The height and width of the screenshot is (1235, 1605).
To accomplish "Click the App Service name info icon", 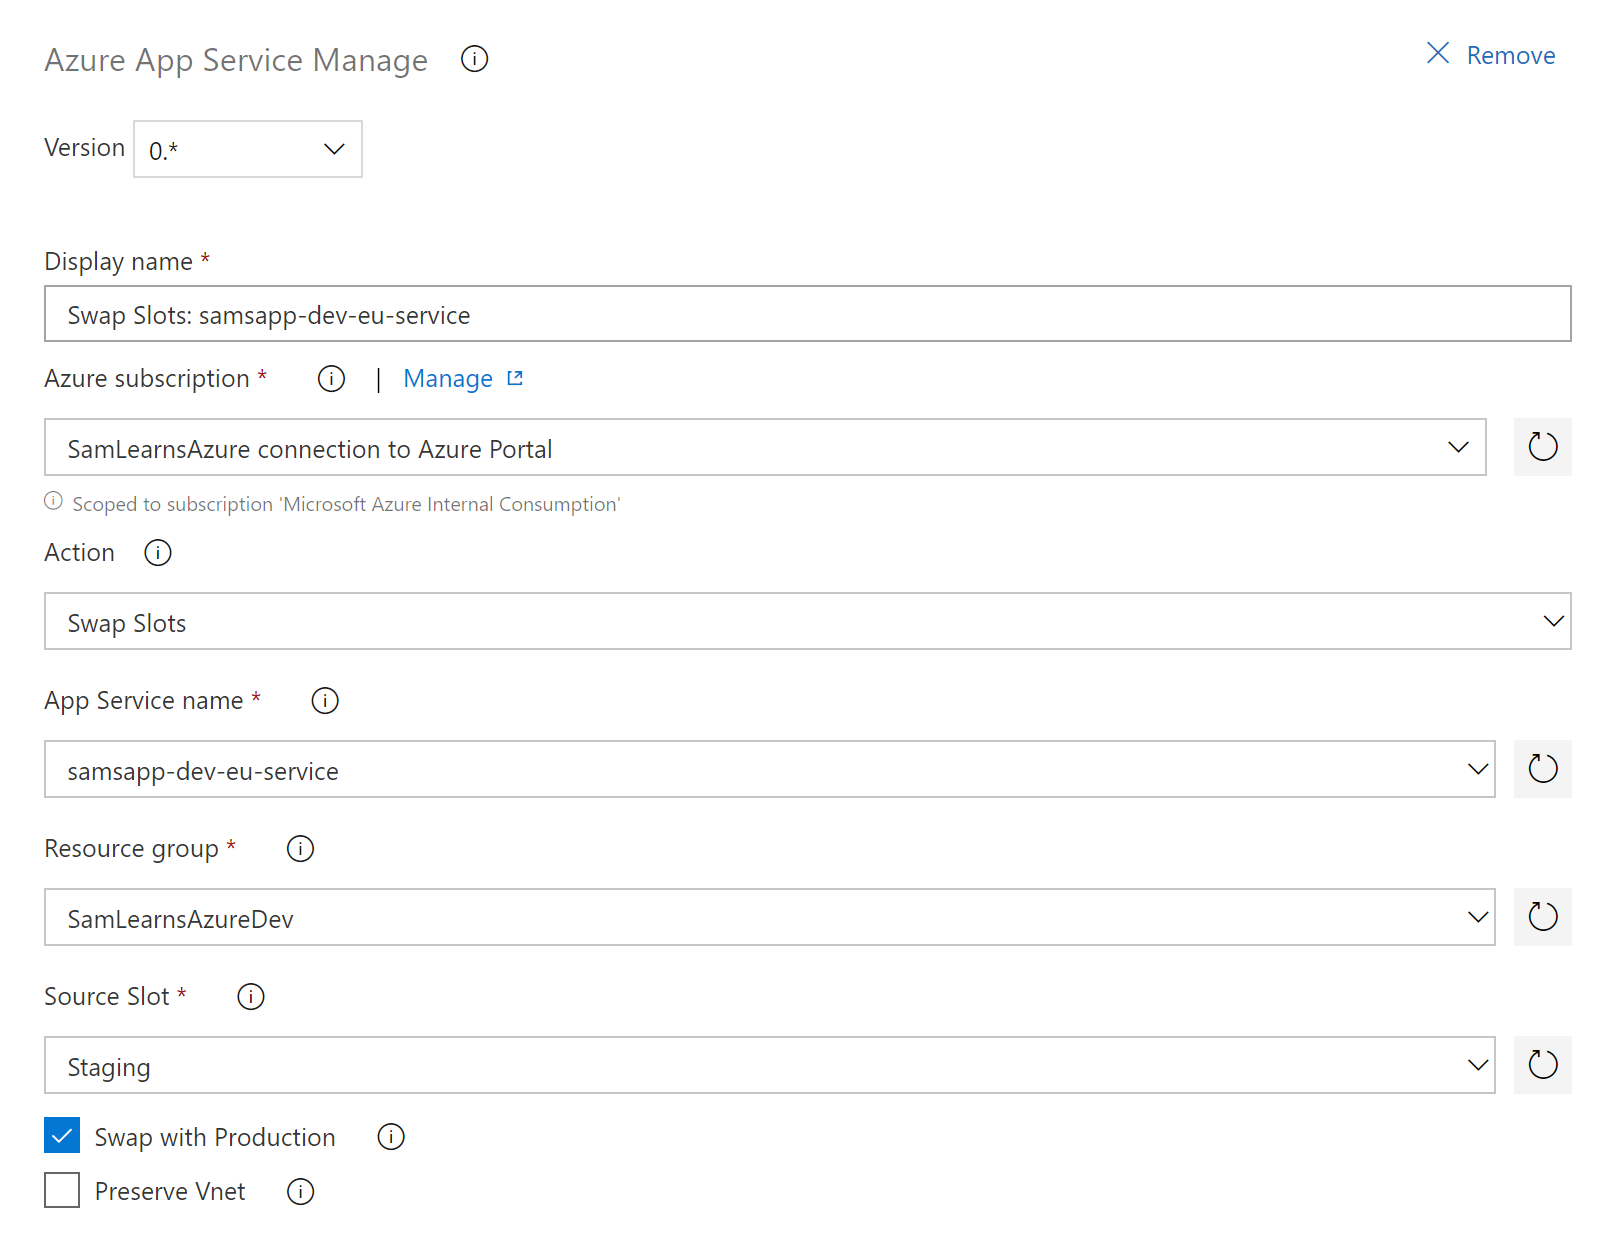I will pyautogui.click(x=325, y=701).
